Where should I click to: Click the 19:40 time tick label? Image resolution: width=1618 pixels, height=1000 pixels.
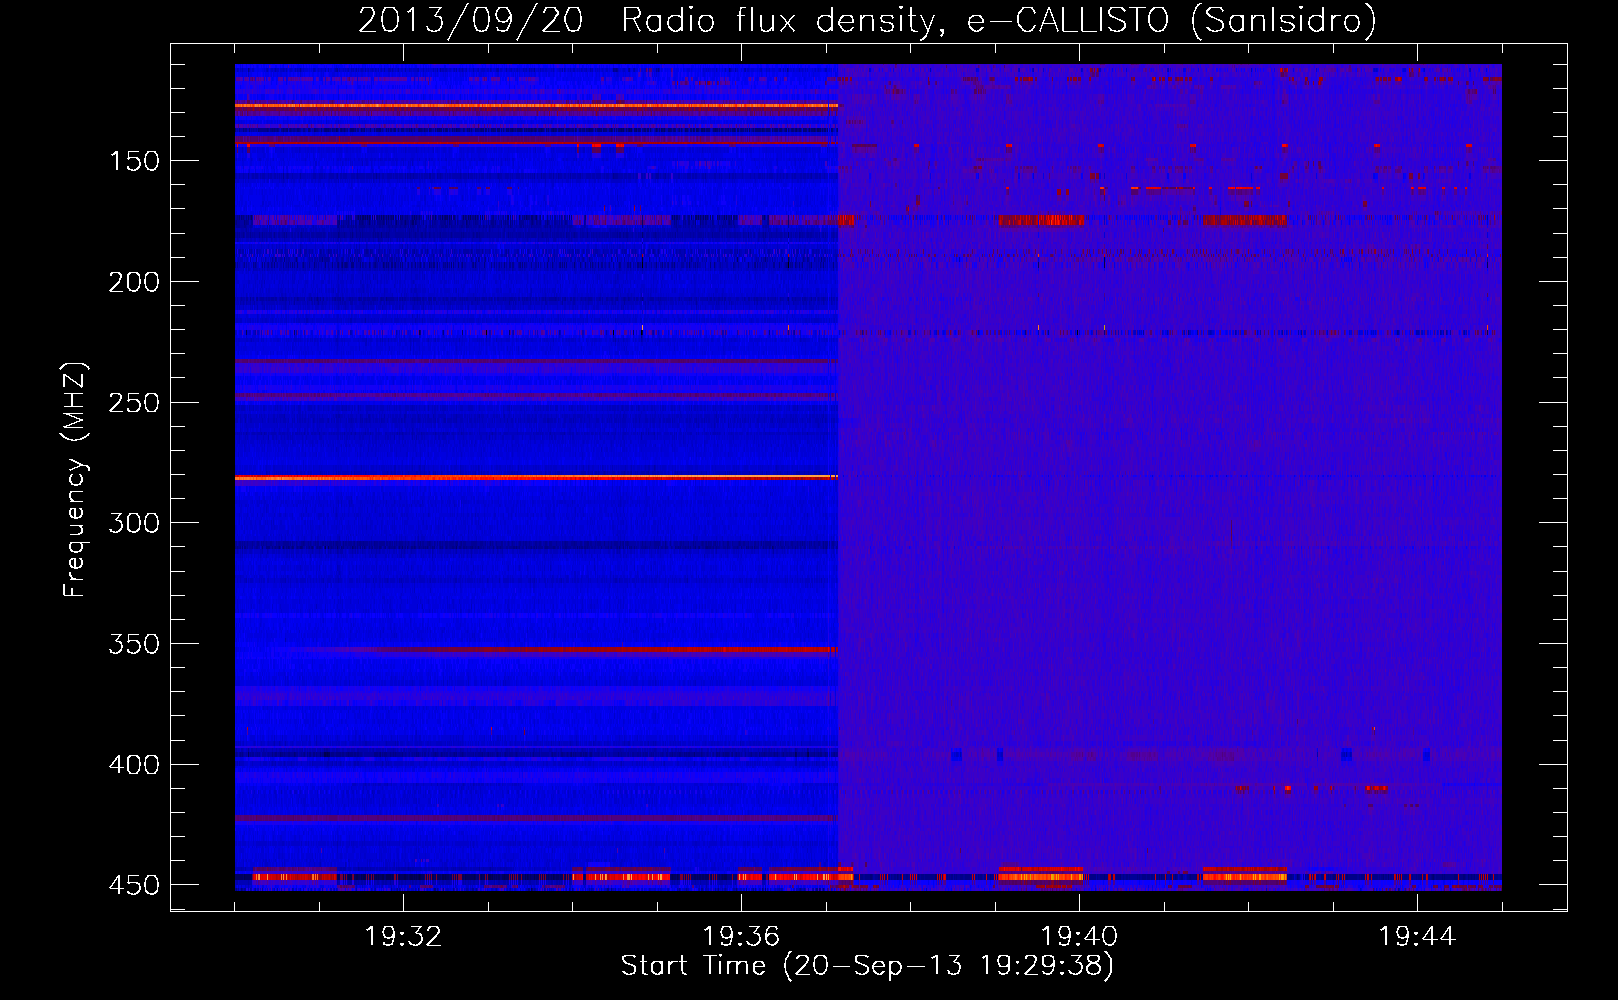(x=1079, y=937)
